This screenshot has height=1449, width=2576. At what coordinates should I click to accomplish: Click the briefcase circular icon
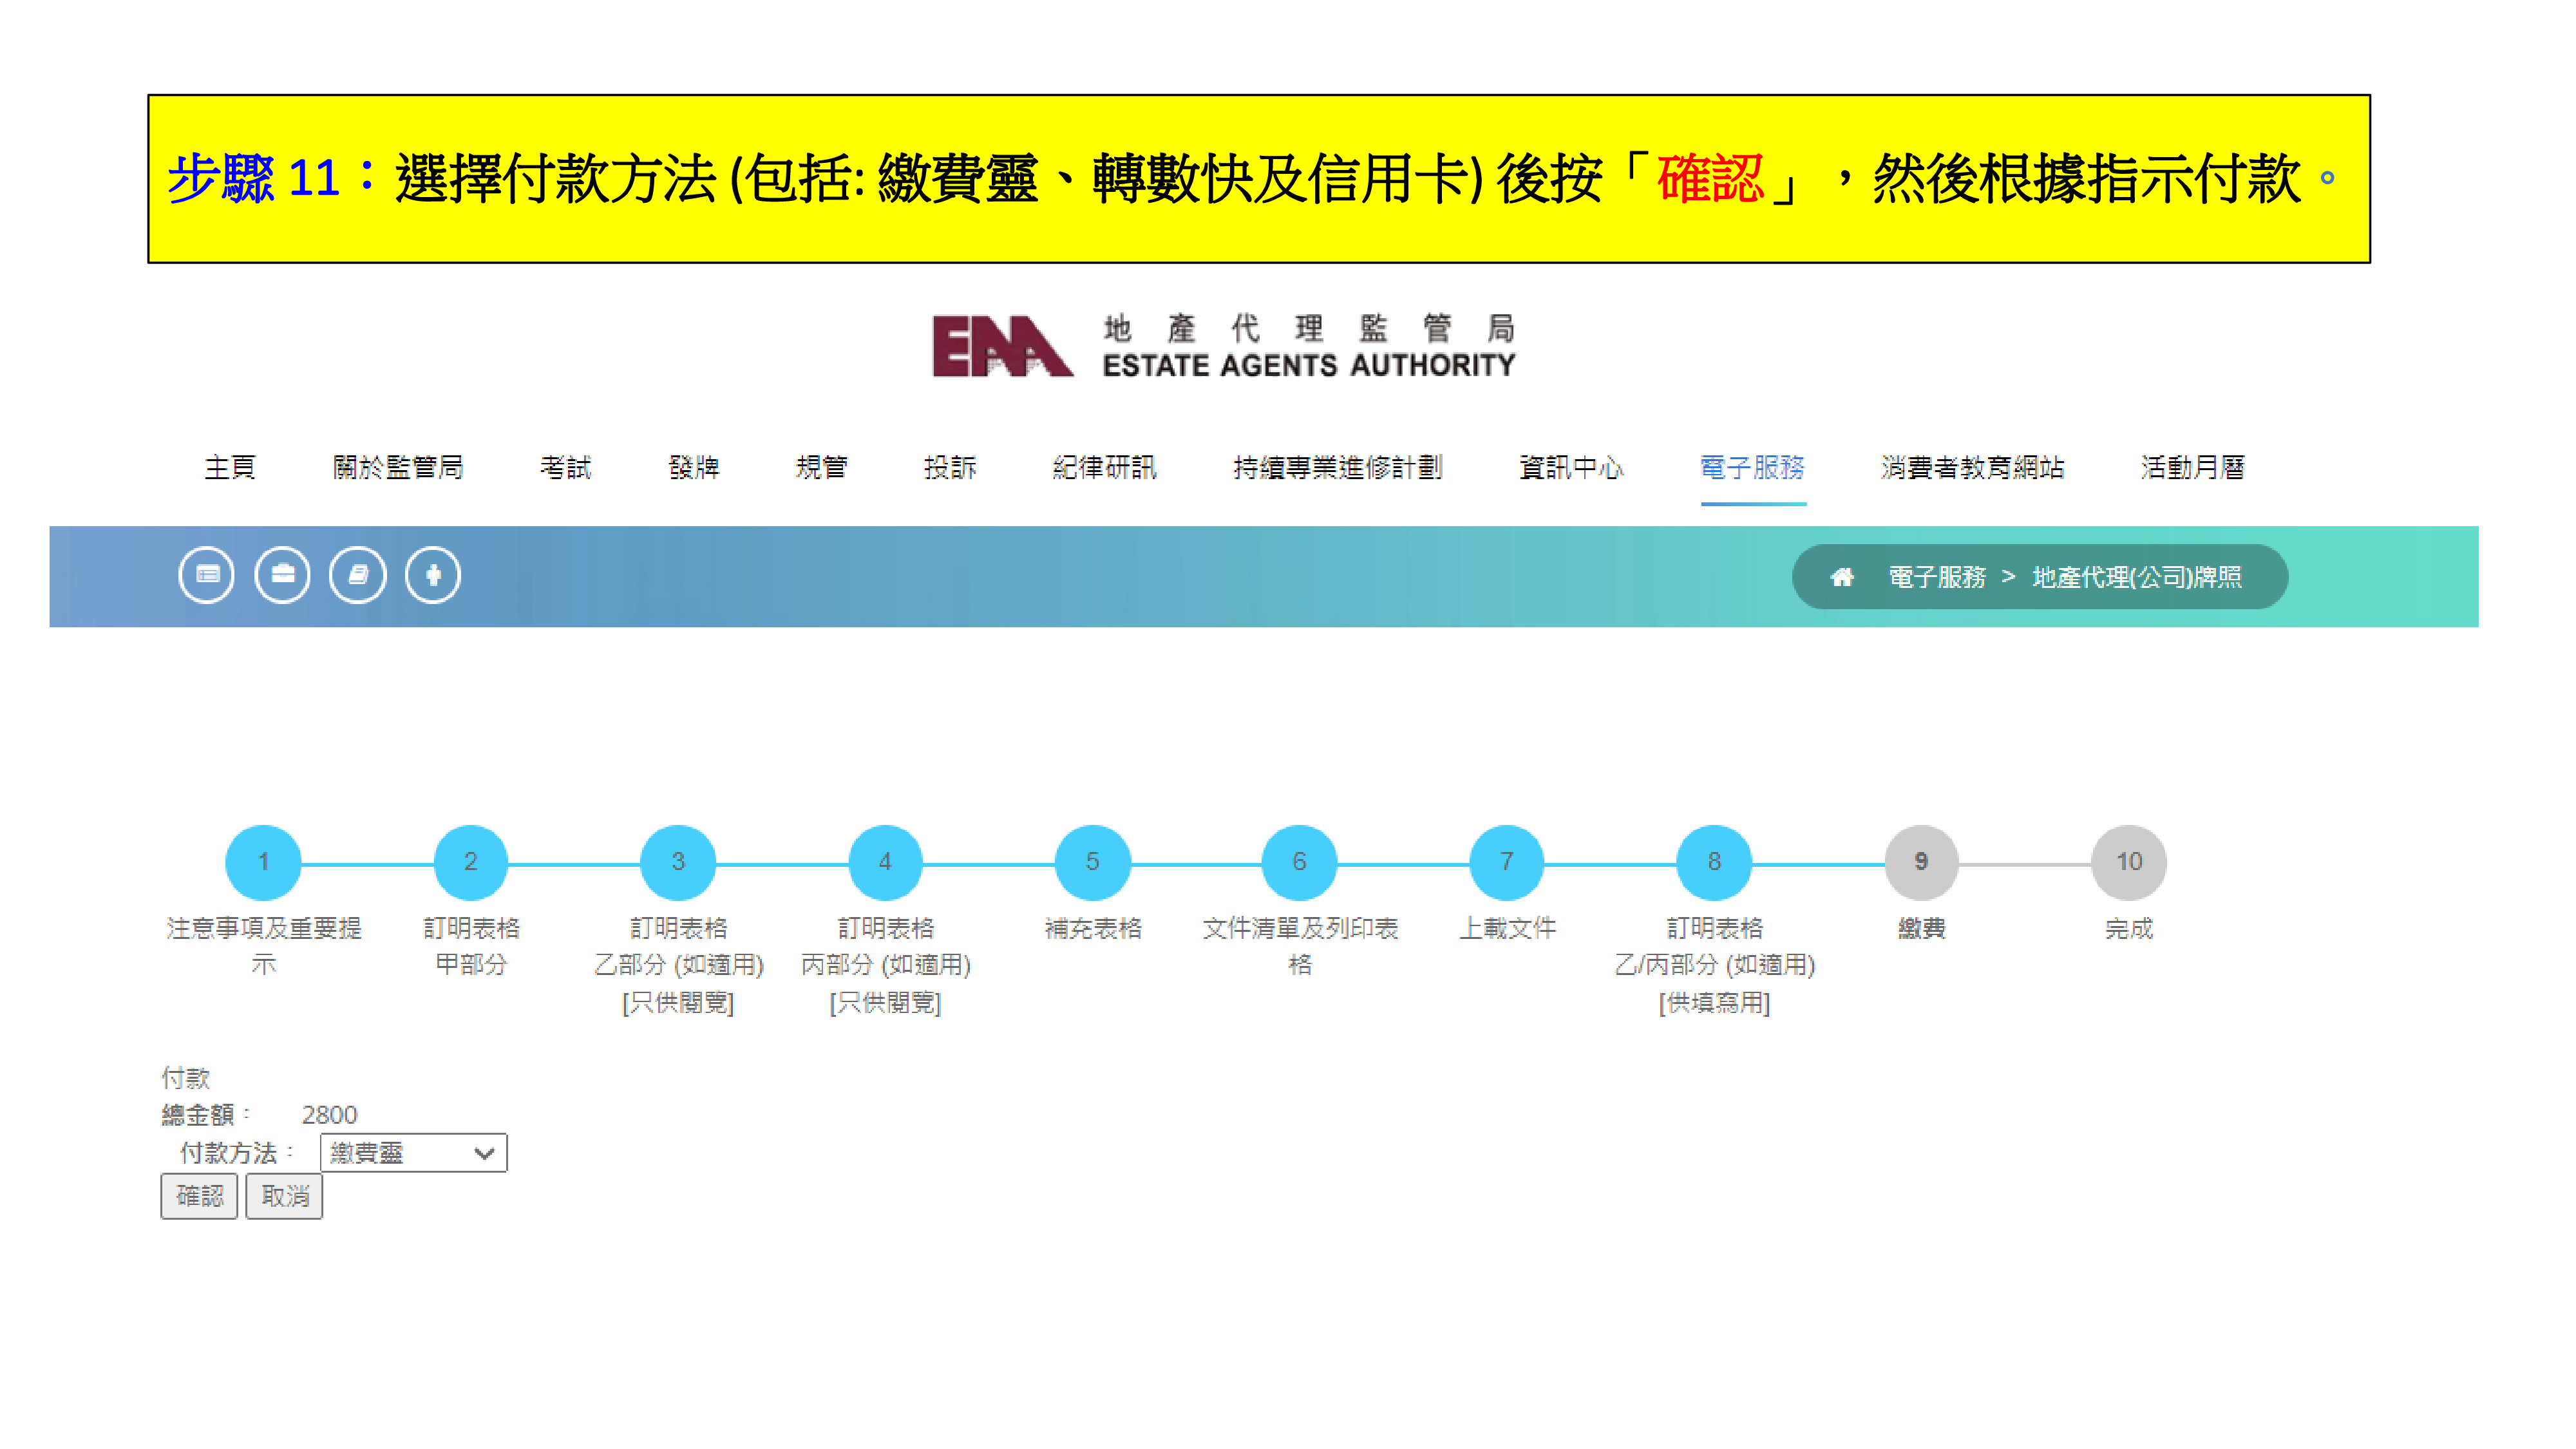[x=282, y=575]
